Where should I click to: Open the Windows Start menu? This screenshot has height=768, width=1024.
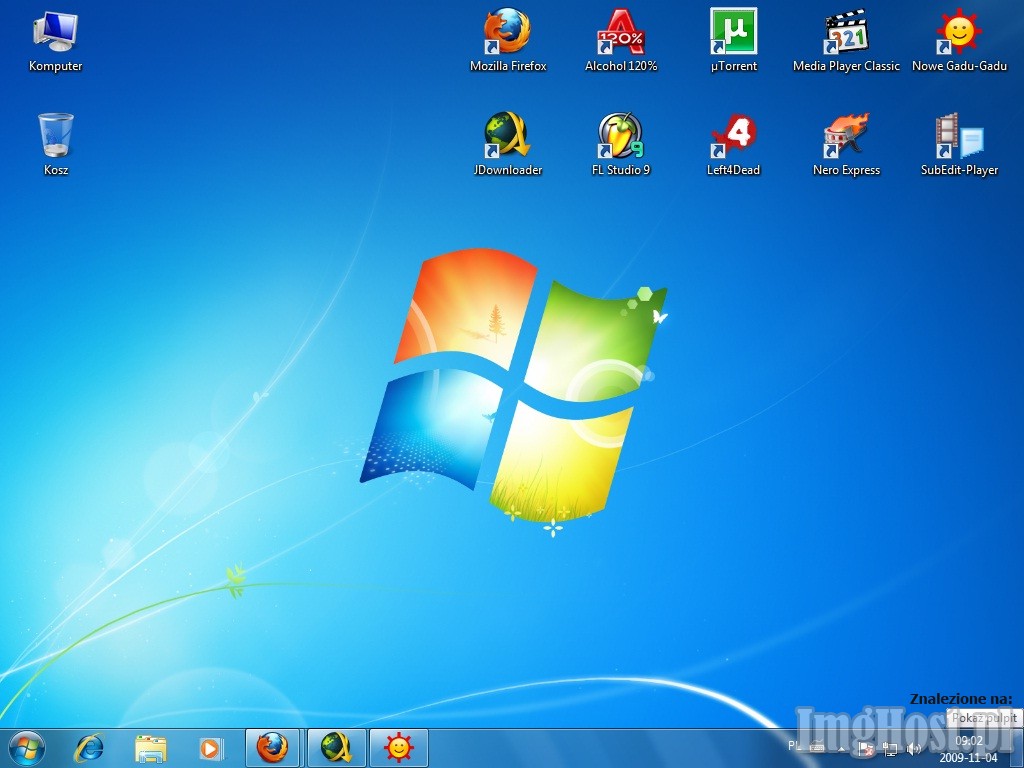point(27,748)
